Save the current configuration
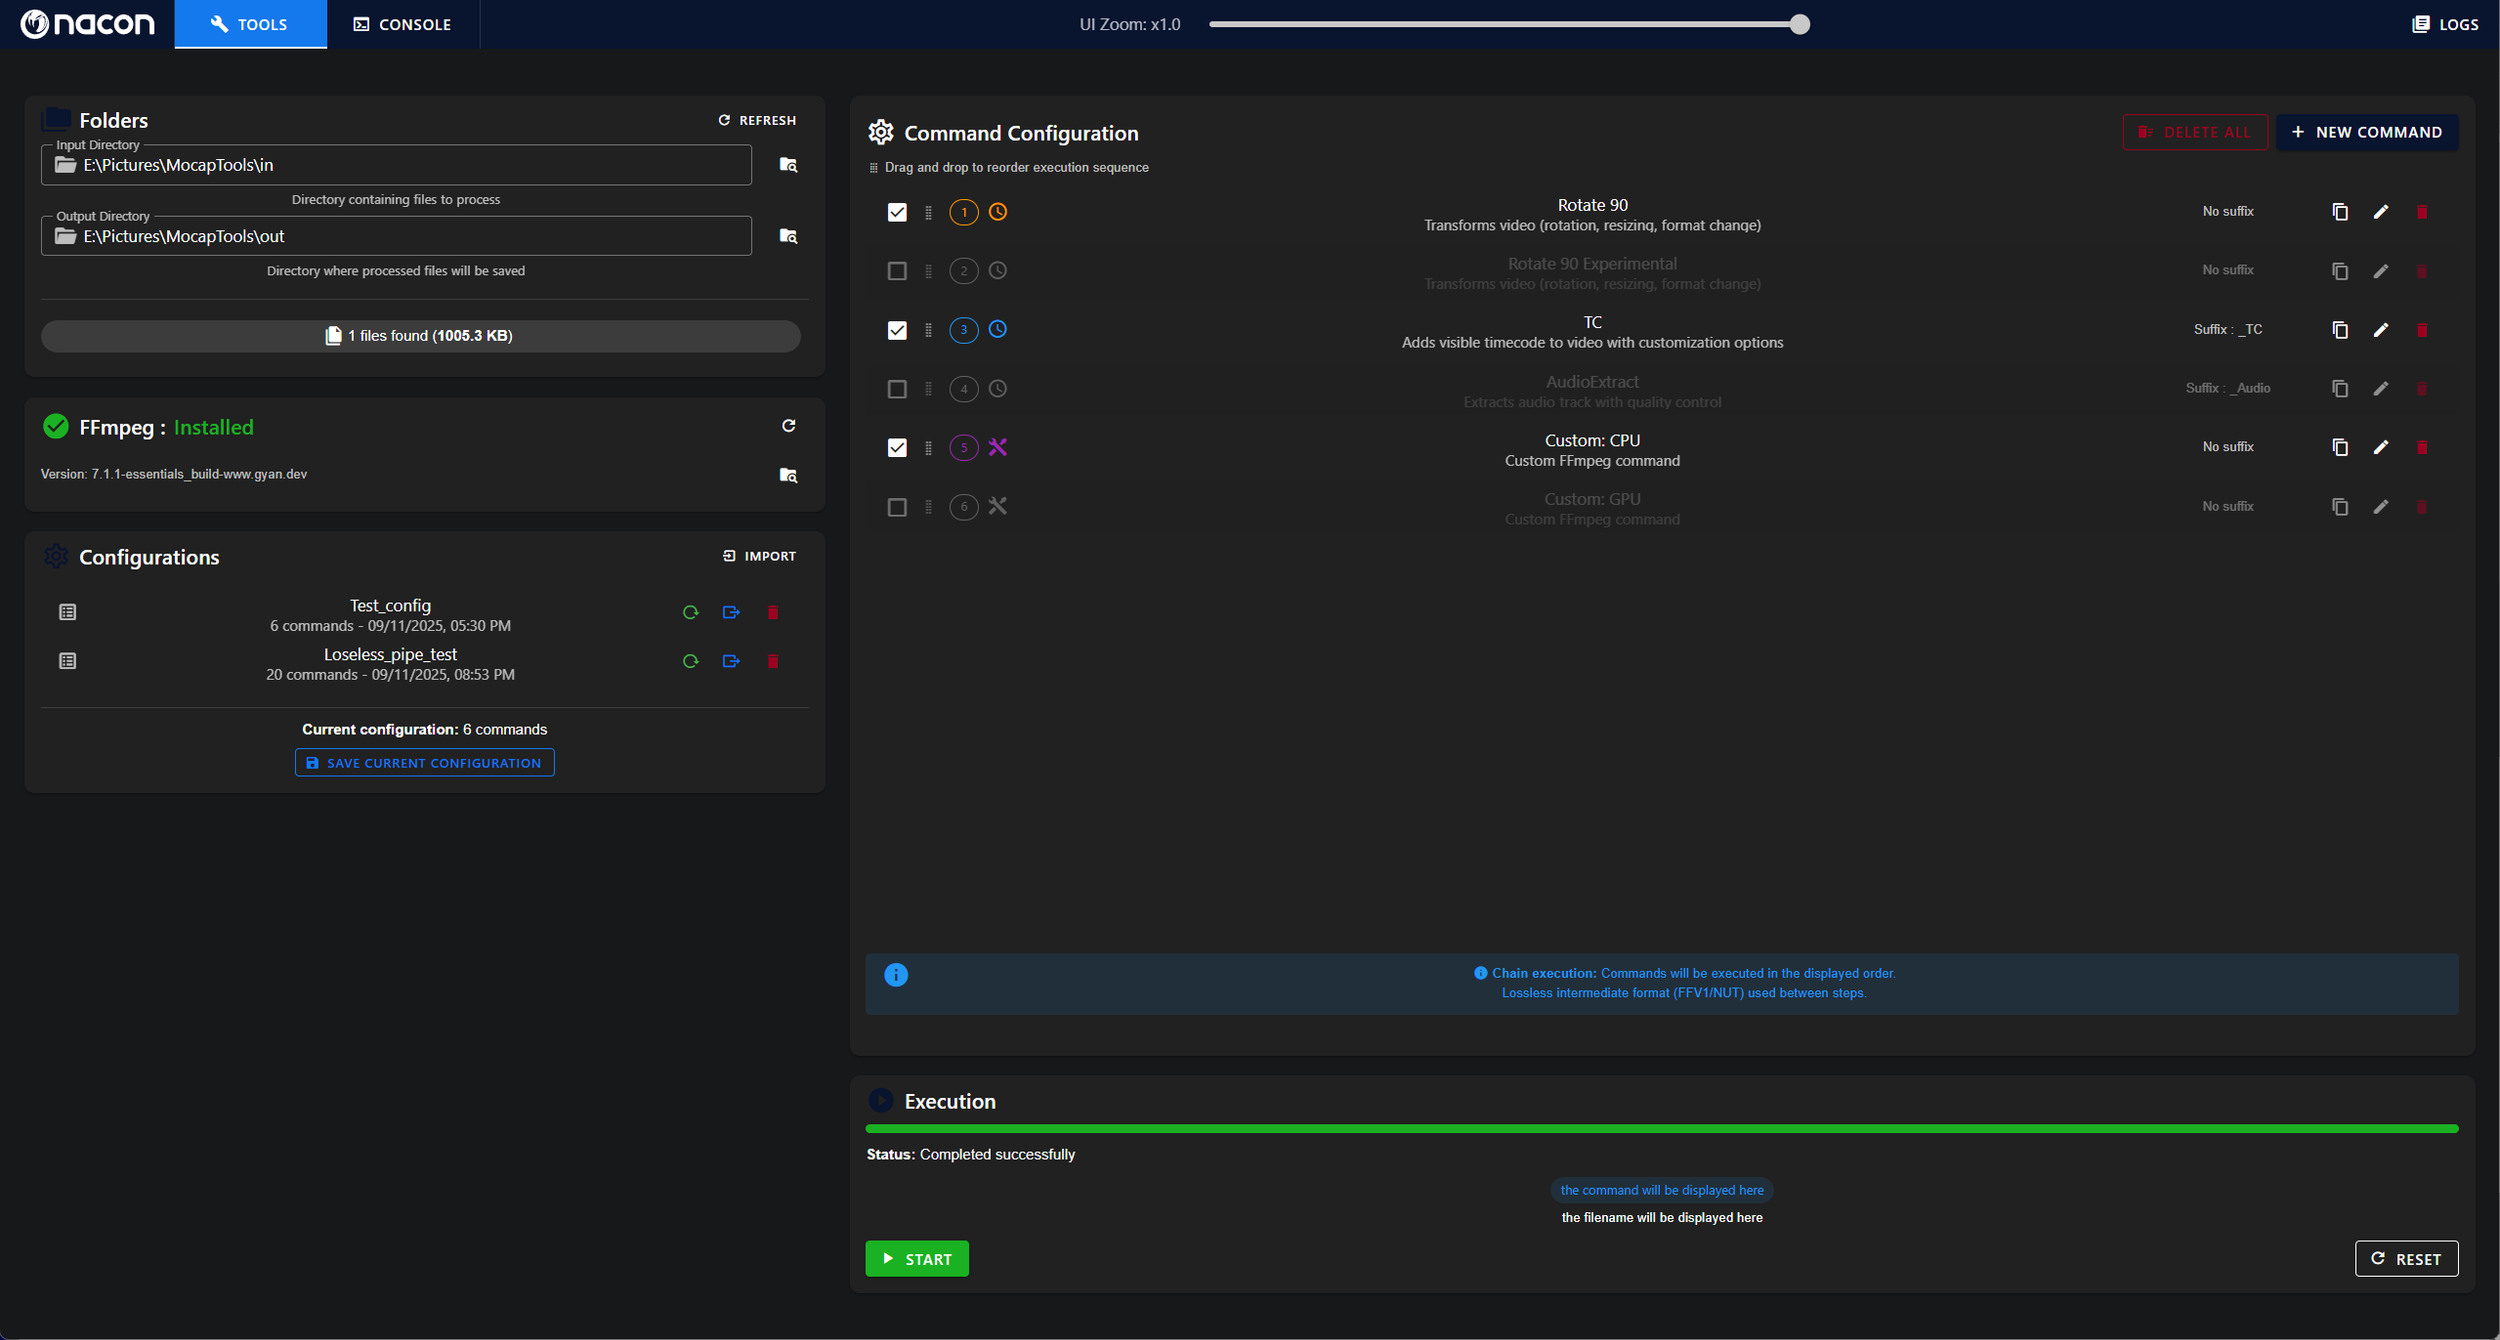Viewport: 2500px width, 1340px height. [x=424, y=763]
